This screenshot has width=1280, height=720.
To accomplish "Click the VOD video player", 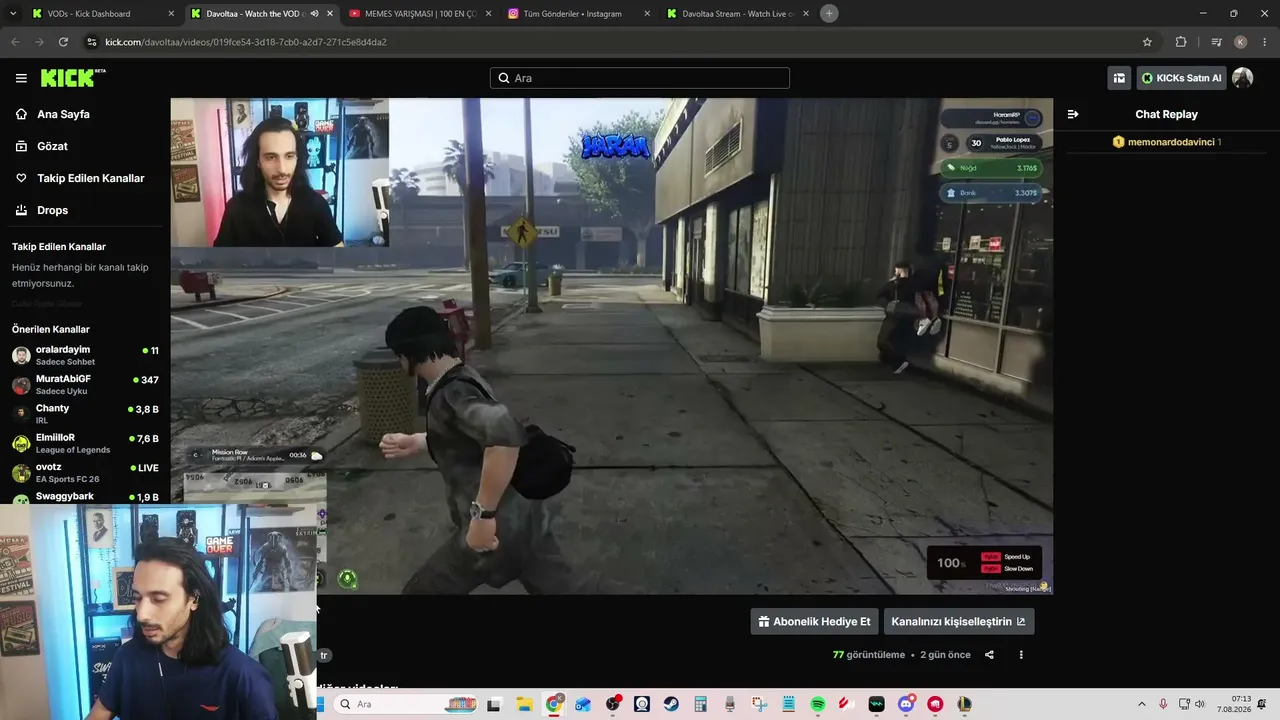I will pos(611,346).
